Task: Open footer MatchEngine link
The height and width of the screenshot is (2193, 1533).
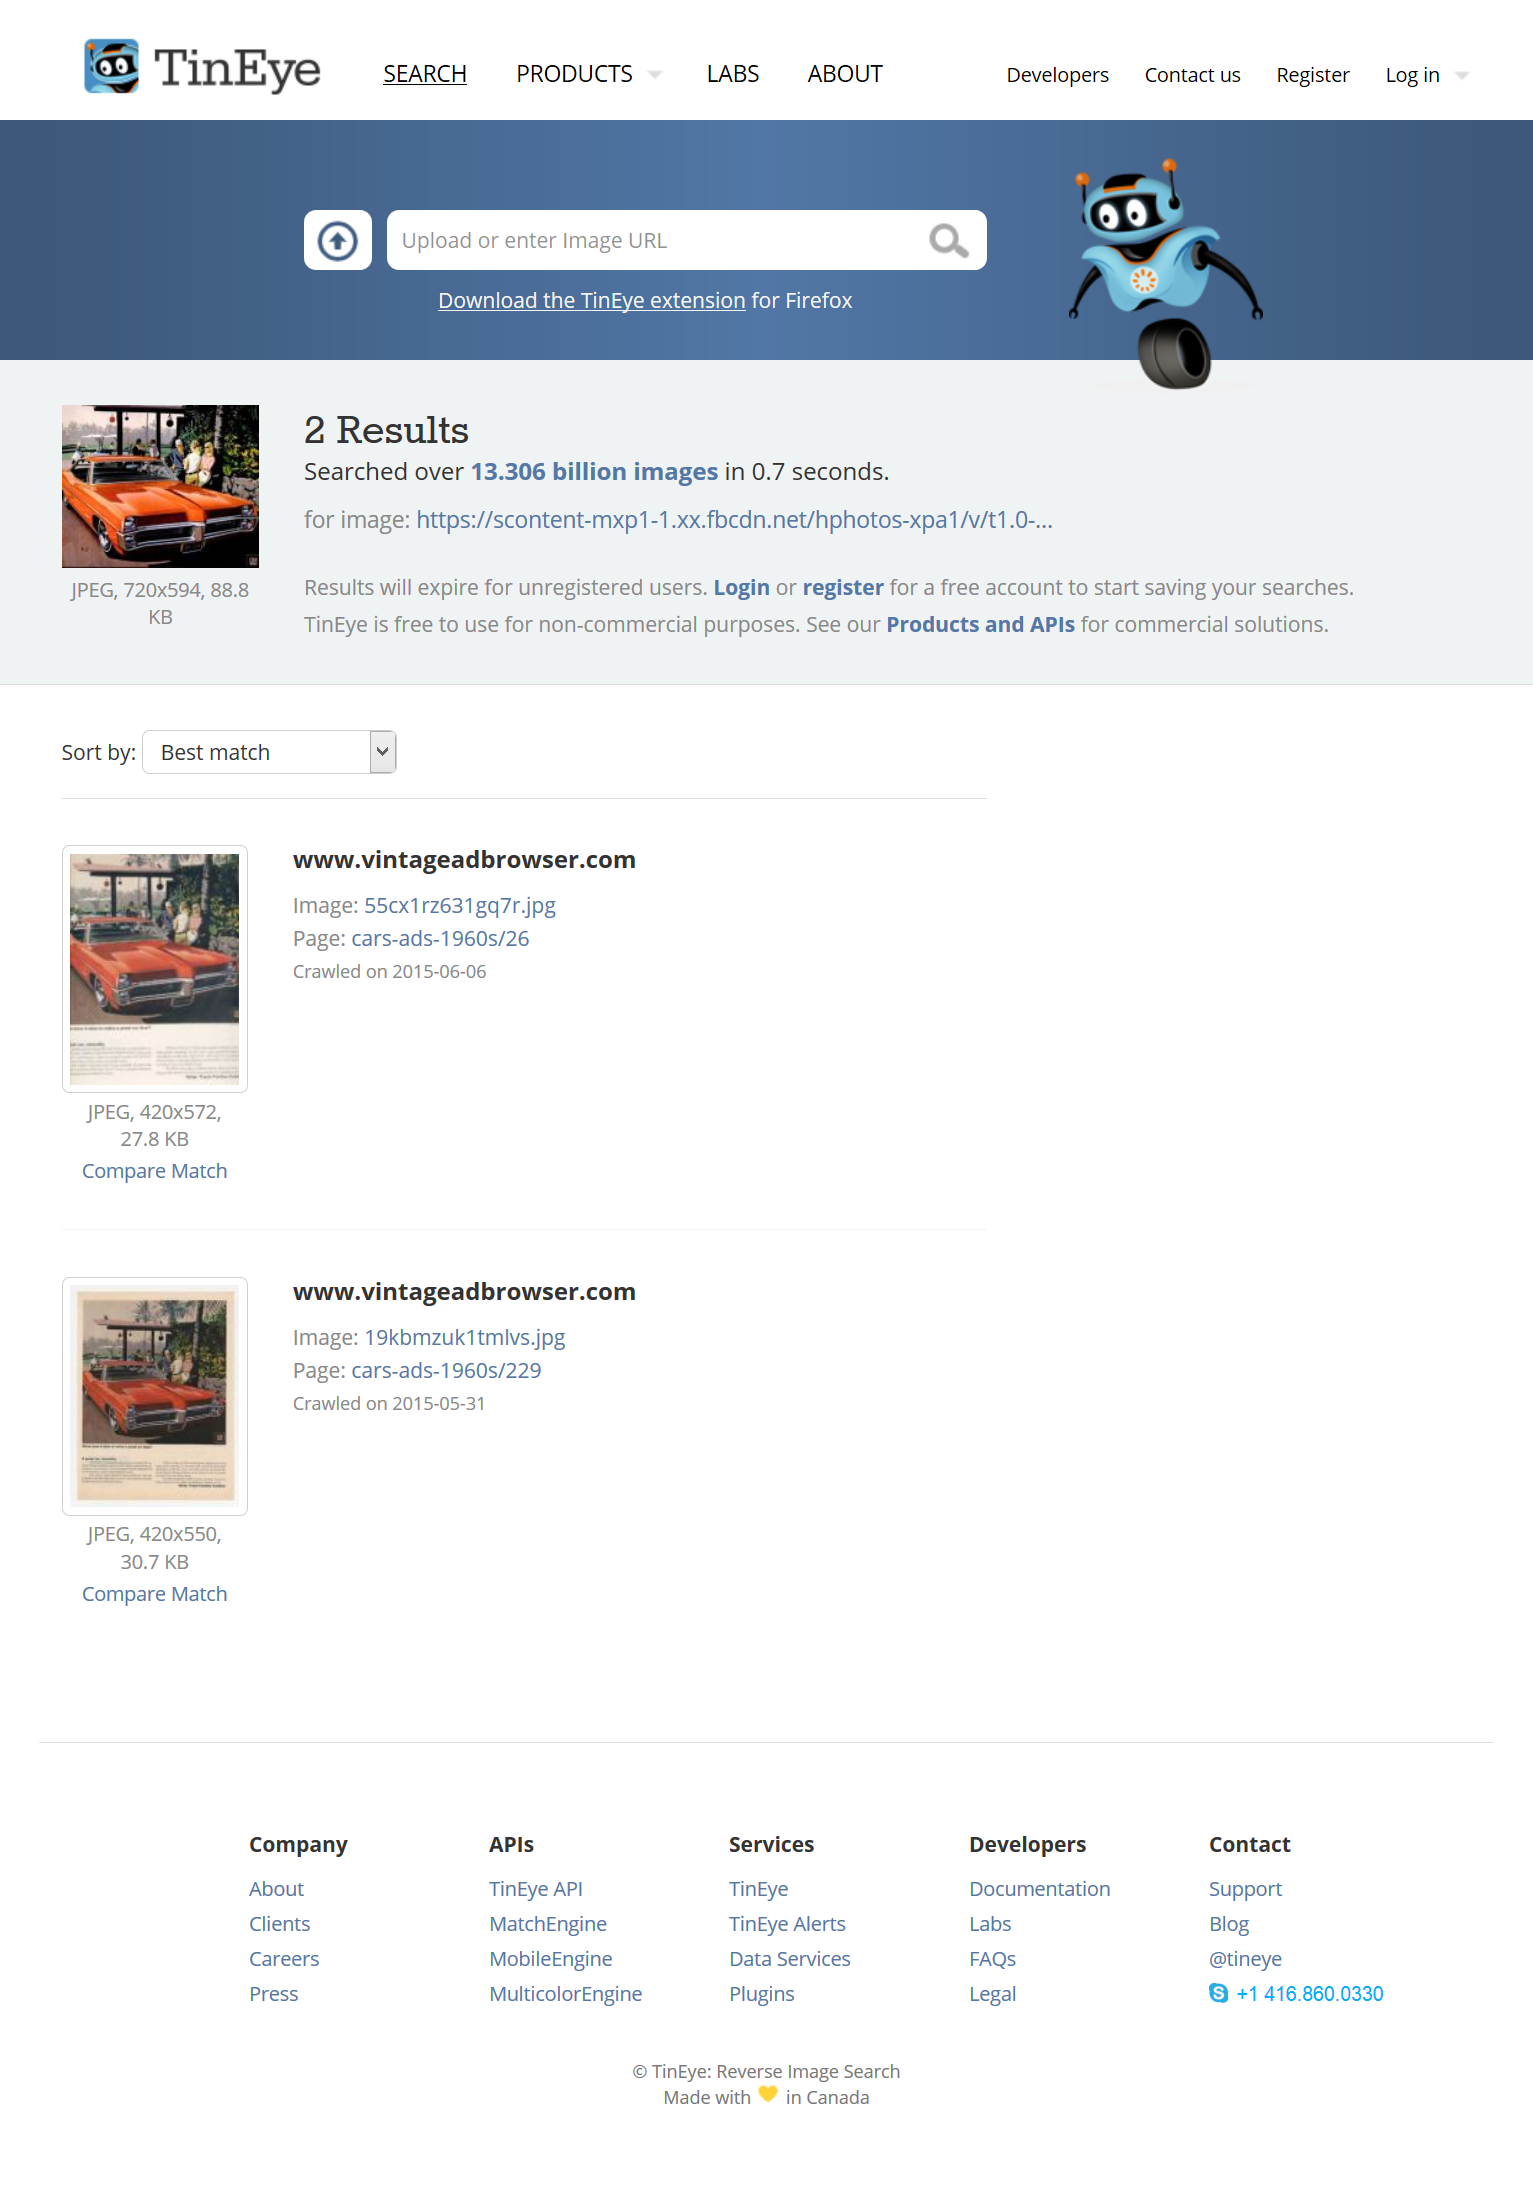Action: click(548, 1924)
